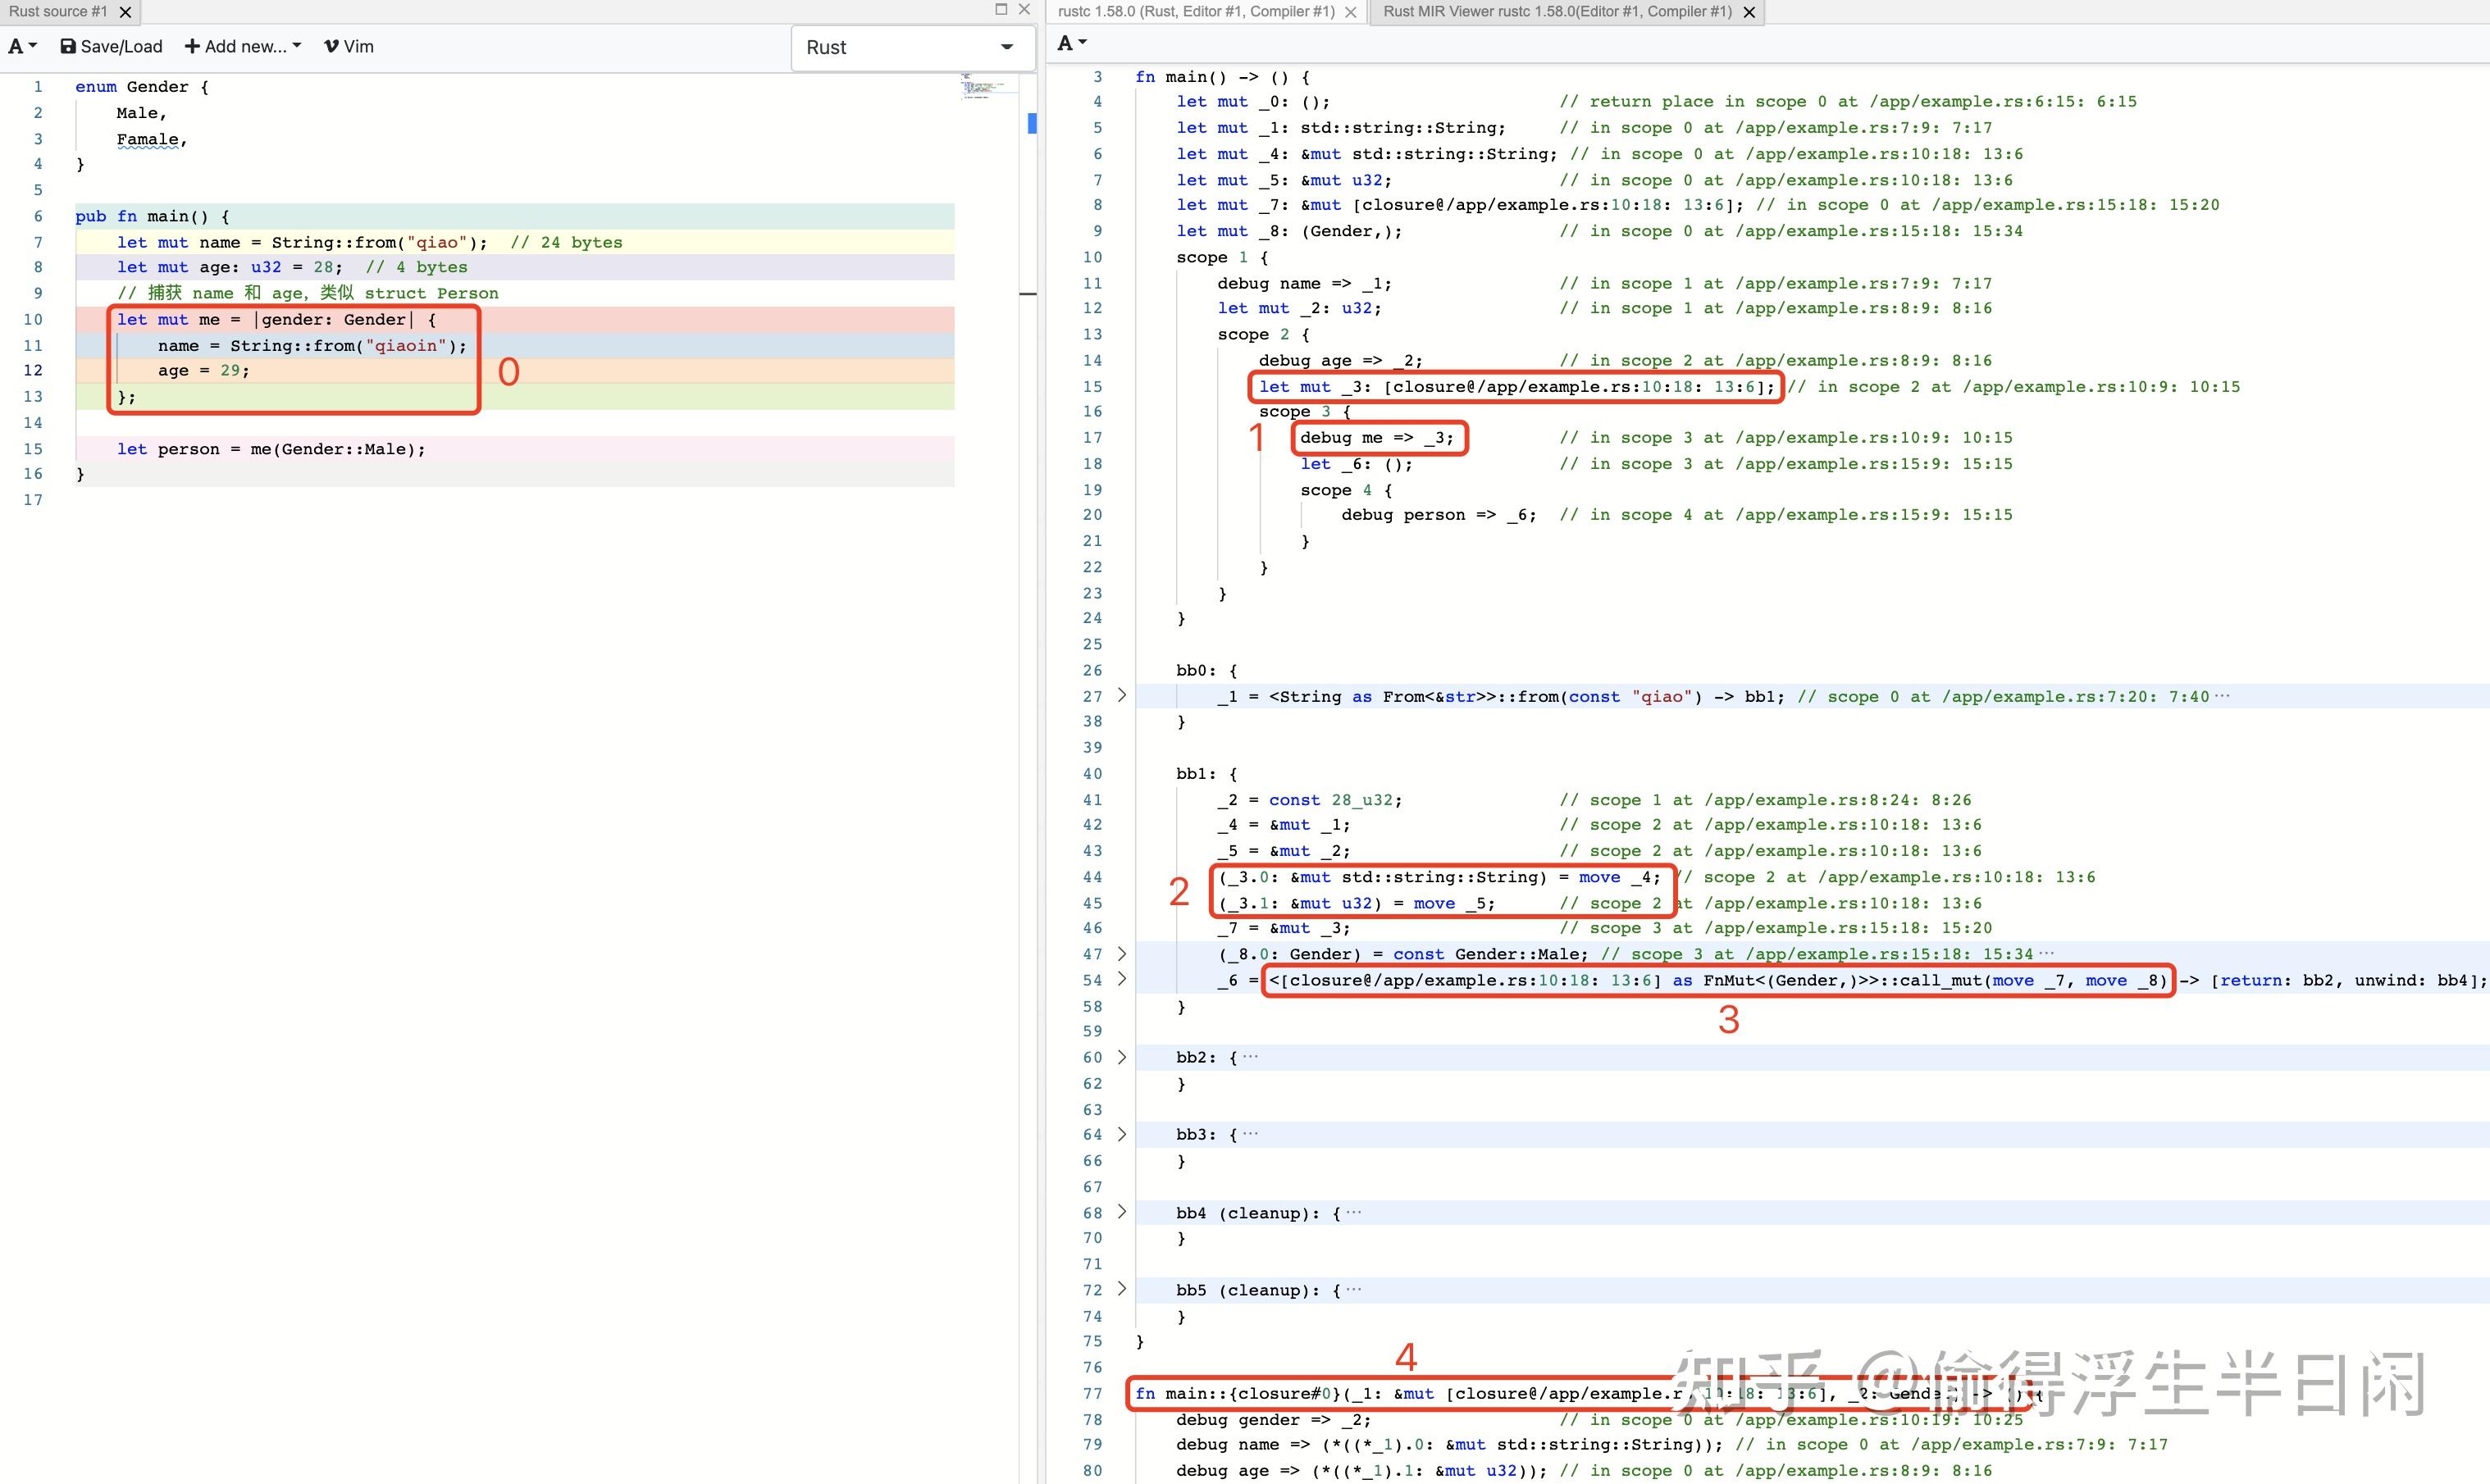The image size is (2490, 1484).
Task: Toggle Vim mode in the editor
Action: click(x=349, y=46)
